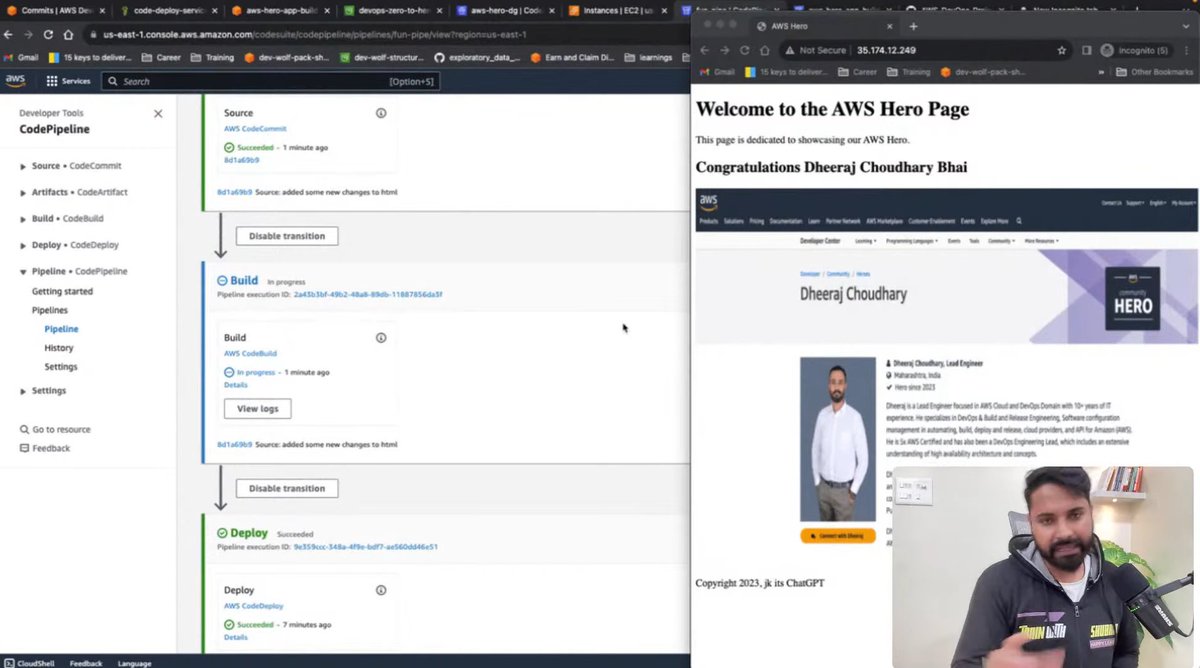The image size is (1200, 668).
Task: Reload the AWS Hero page
Action: click(744, 50)
